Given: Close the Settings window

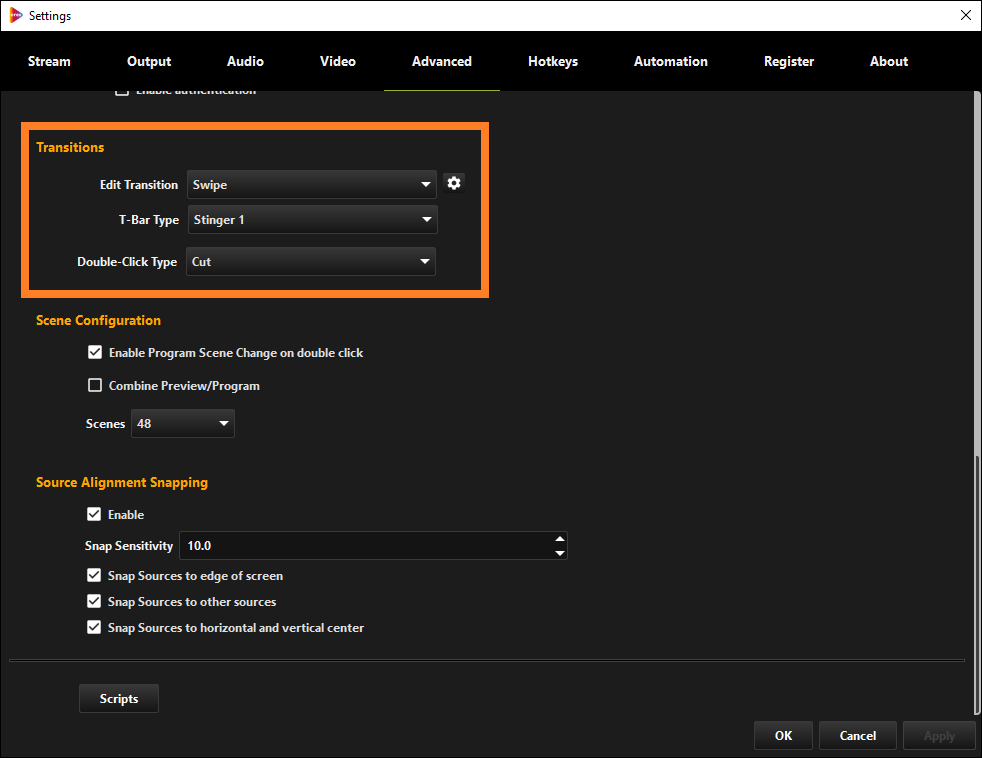Looking at the screenshot, I should (x=964, y=16).
